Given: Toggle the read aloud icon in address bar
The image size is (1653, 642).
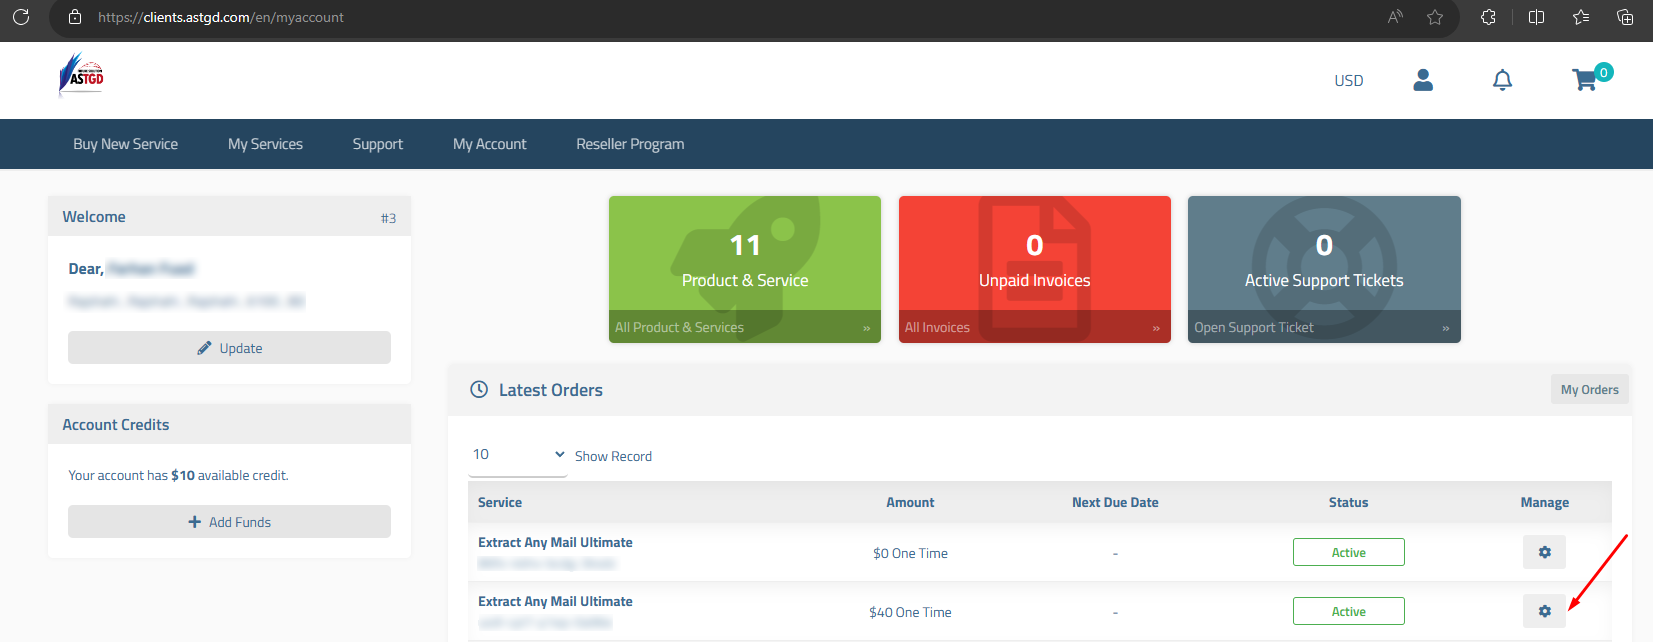Looking at the screenshot, I should tap(1395, 17).
